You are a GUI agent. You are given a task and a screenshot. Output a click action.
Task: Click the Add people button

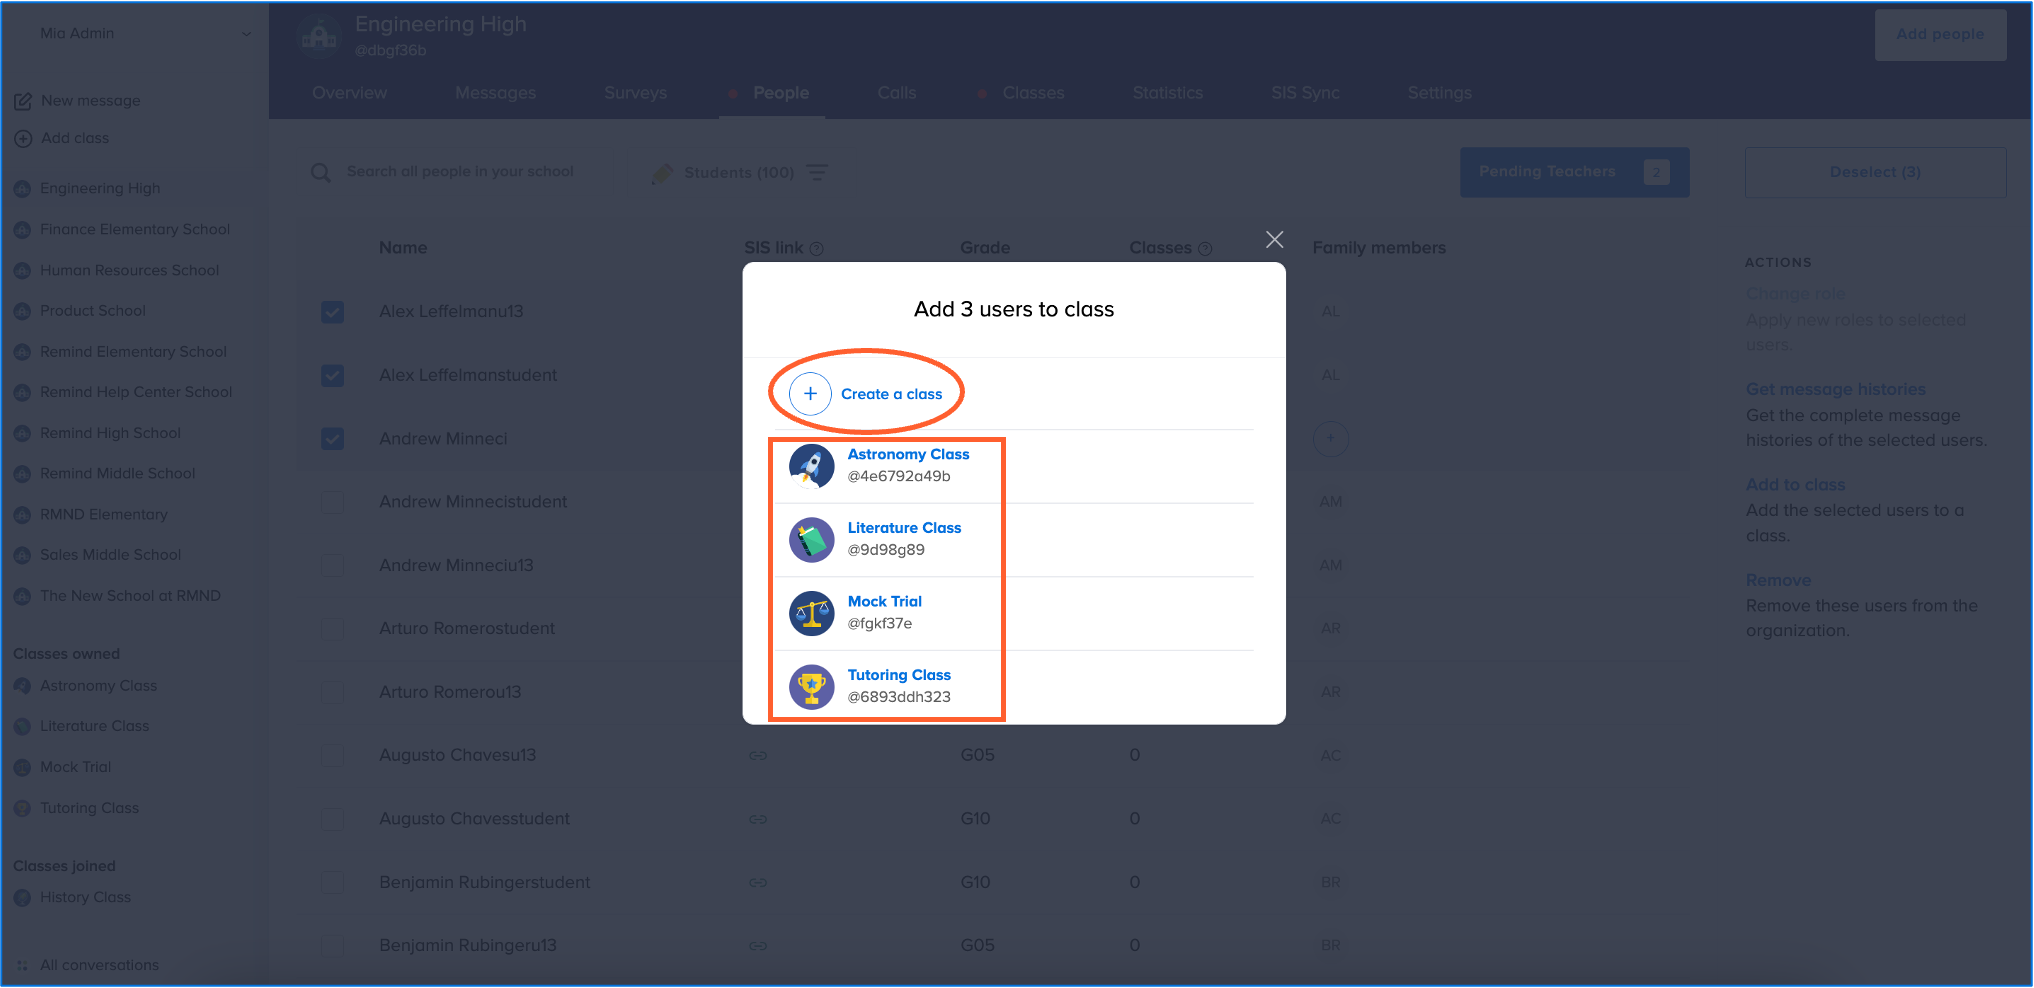coord(1939,35)
